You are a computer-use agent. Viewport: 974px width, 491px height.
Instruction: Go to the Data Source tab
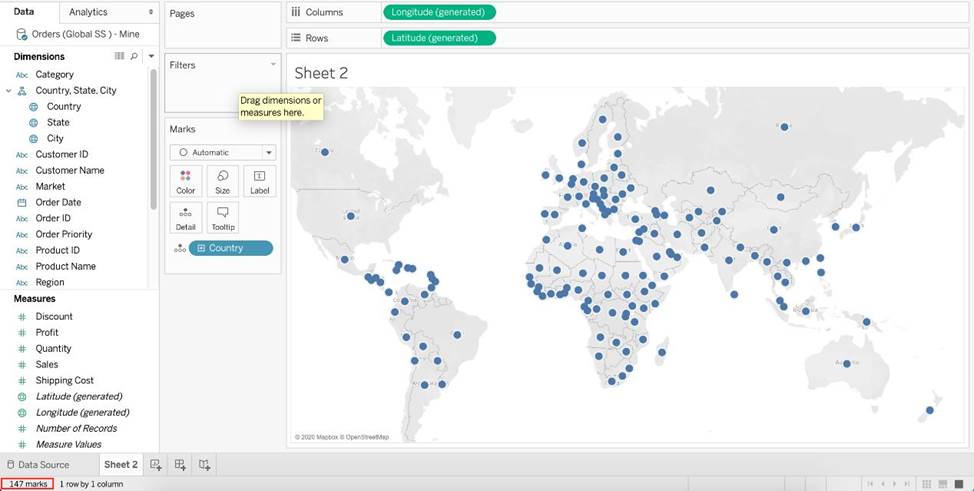point(39,465)
